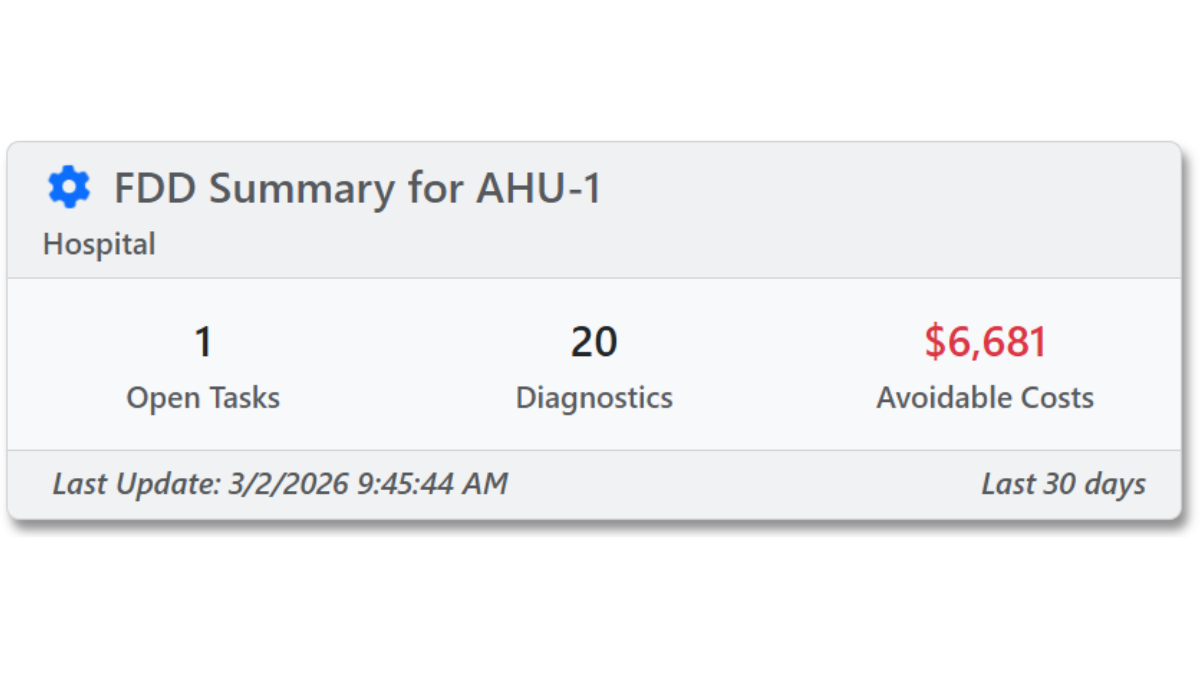Open the "Avoidable Costs" label
Viewport: 1200px width, 675px height.
coord(985,398)
